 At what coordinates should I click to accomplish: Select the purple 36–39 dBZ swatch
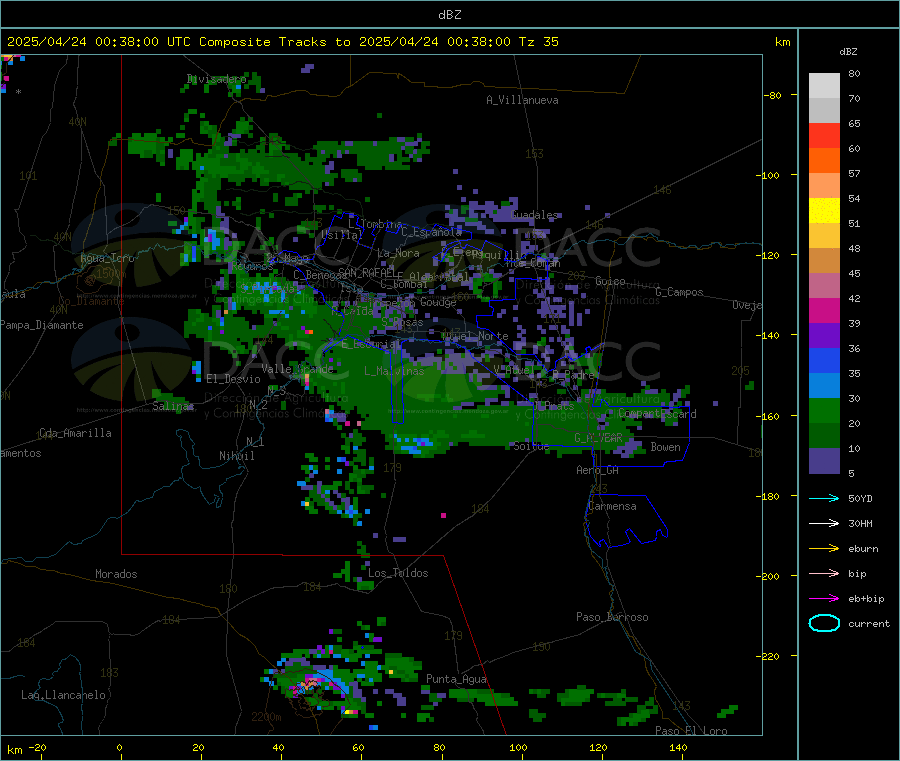click(824, 336)
